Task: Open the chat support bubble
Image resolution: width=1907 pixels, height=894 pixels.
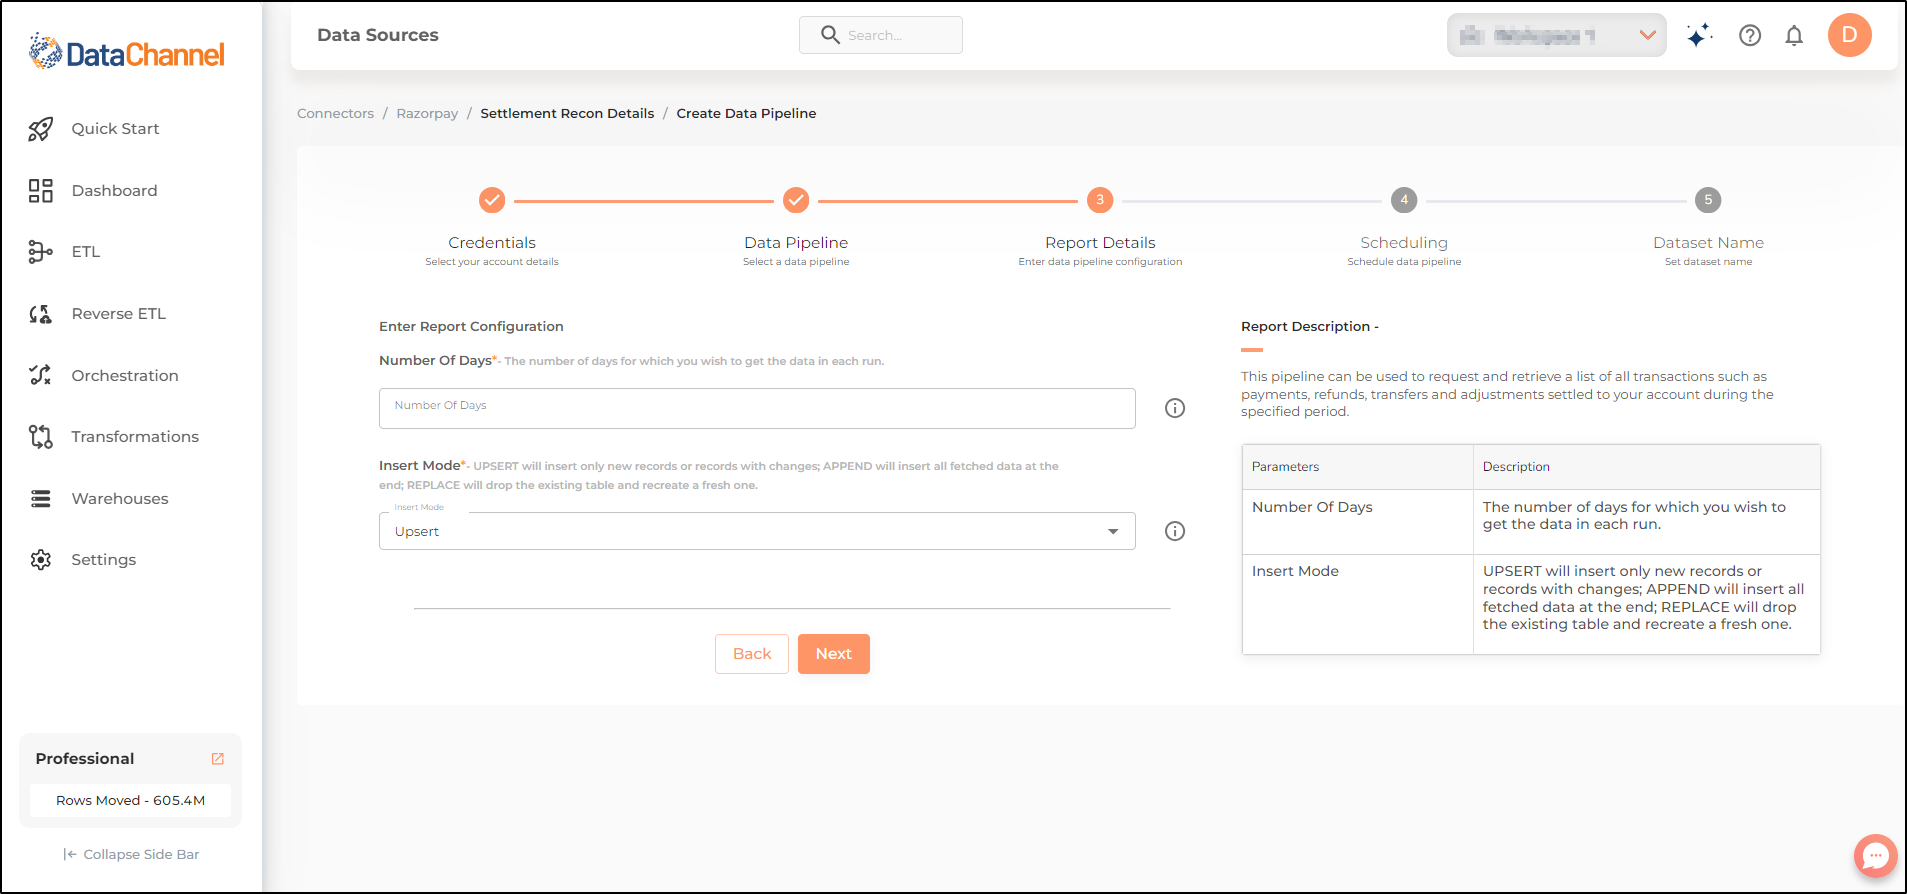Action: pyautogui.click(x=1876, y=856)
